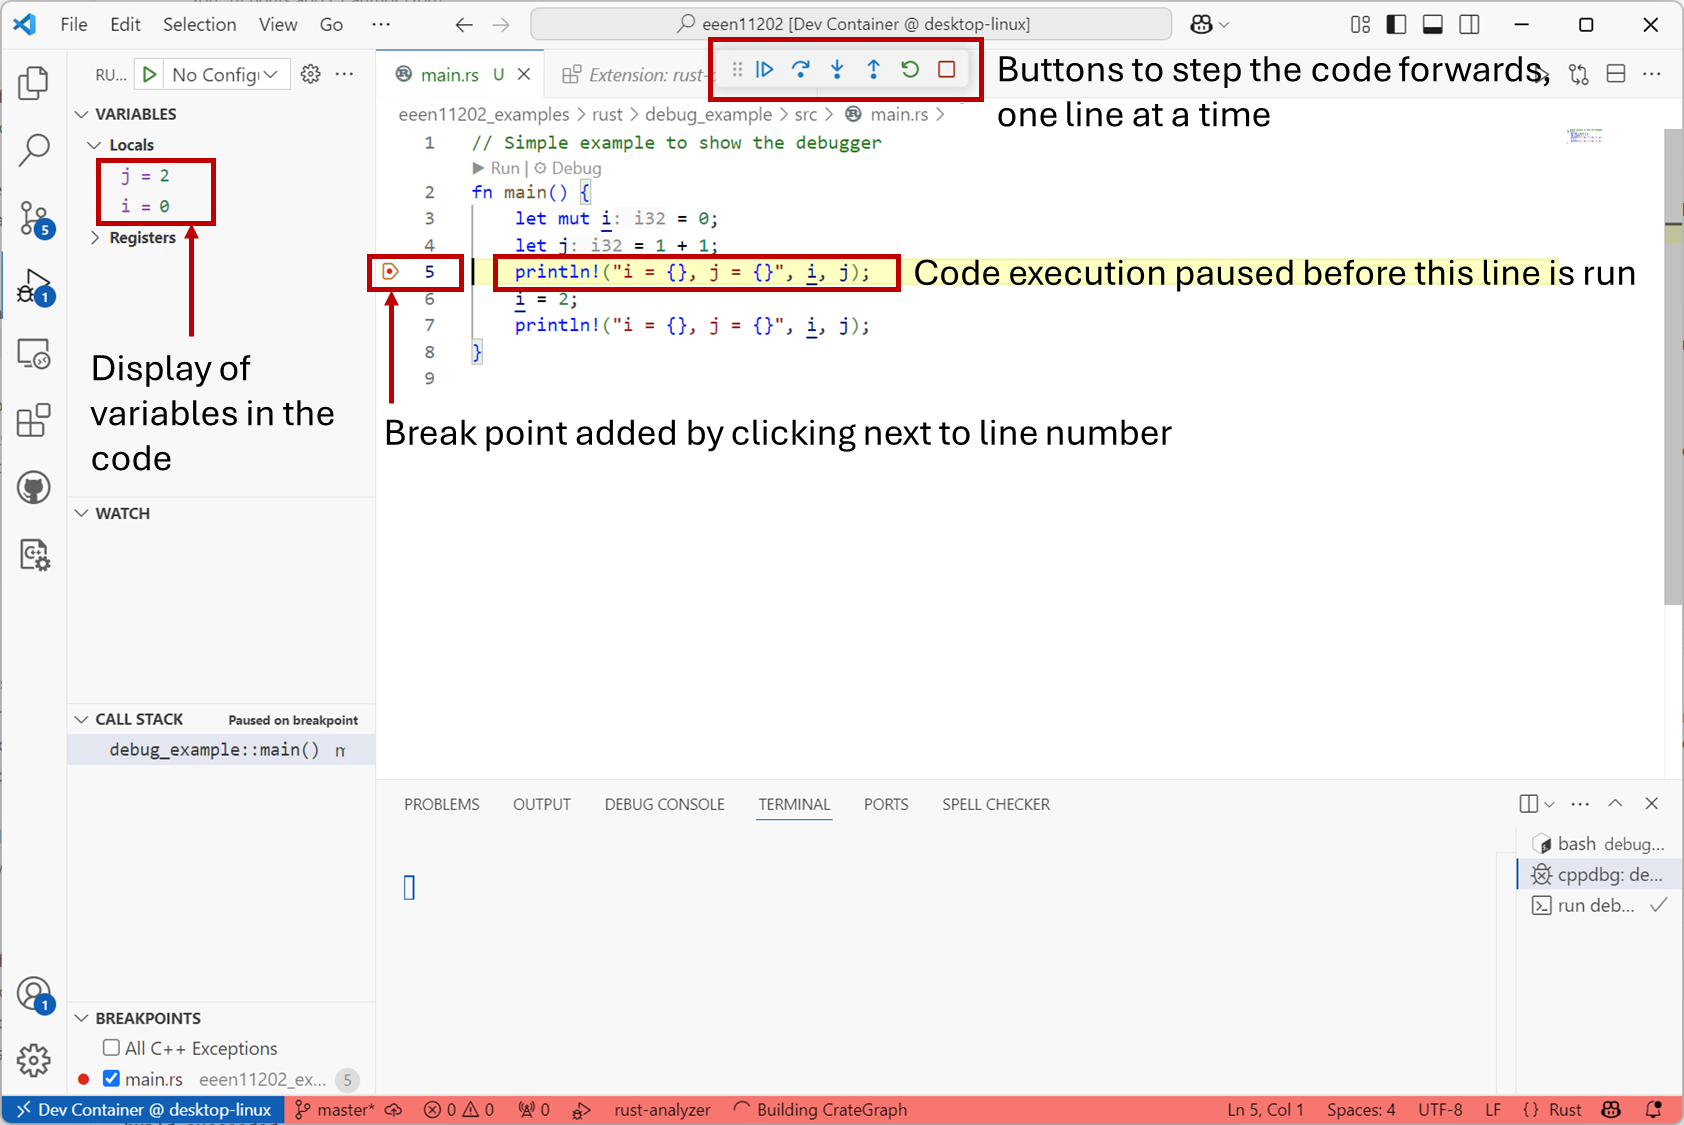Open Source Control in the activity bar
1684x1125 pixels.
33,218
